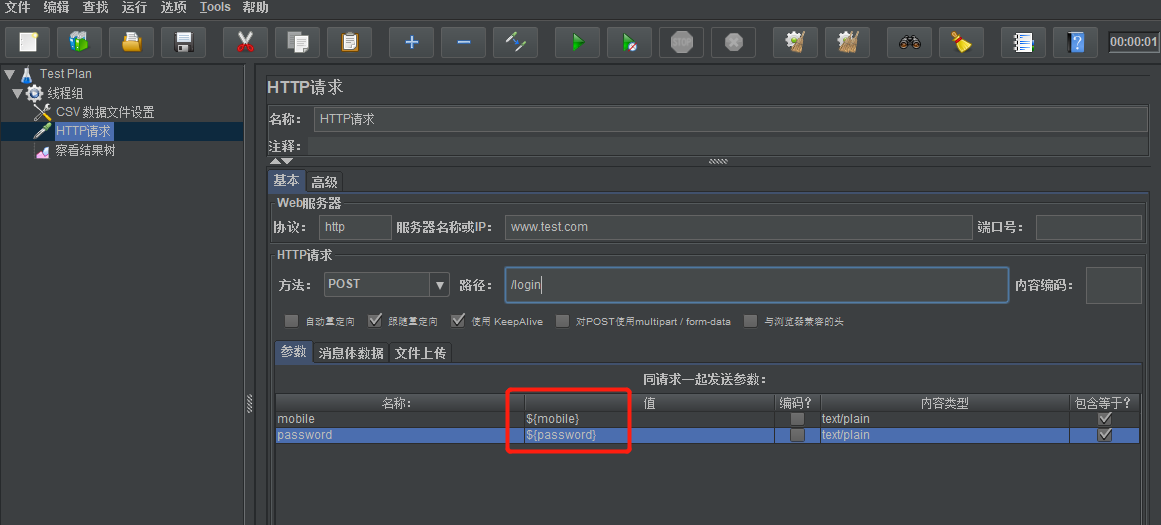Screen dimensions: 1161x525
Task: Click the vertical split pane divider handle
Action: 249,402
